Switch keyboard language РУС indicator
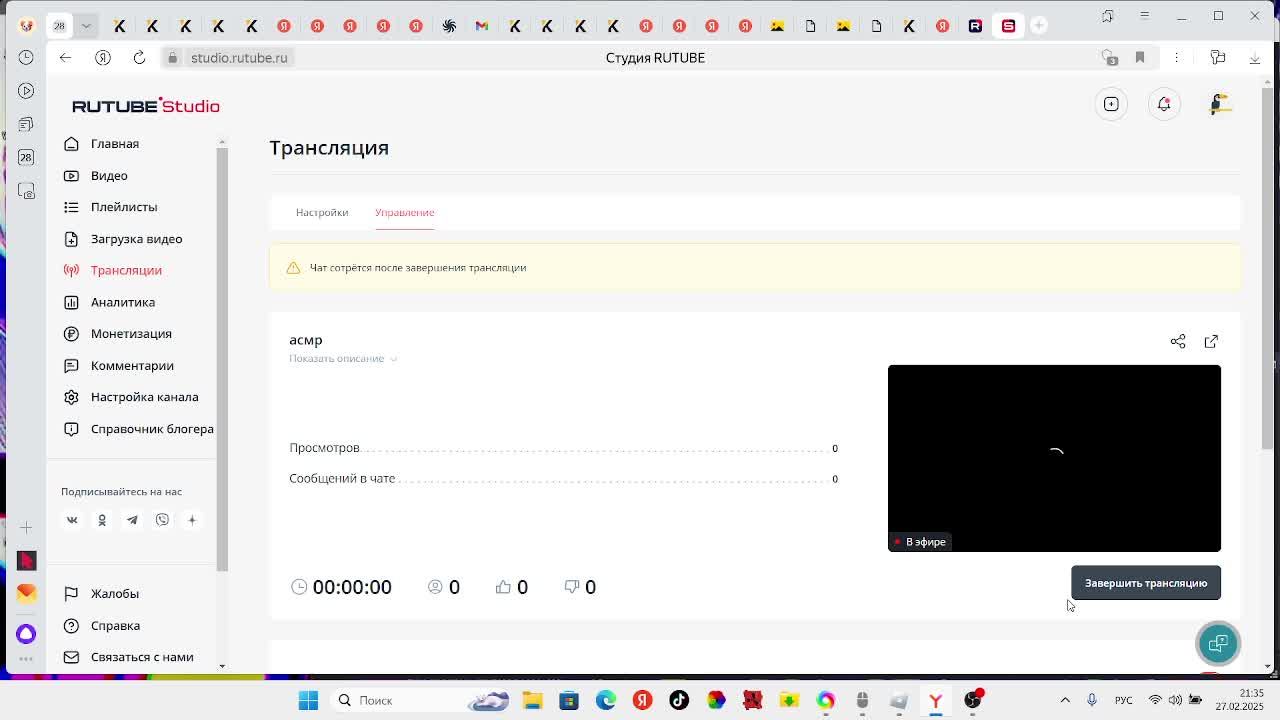The height and width of the screenshot is (720, 1280). coord(1123,700)
